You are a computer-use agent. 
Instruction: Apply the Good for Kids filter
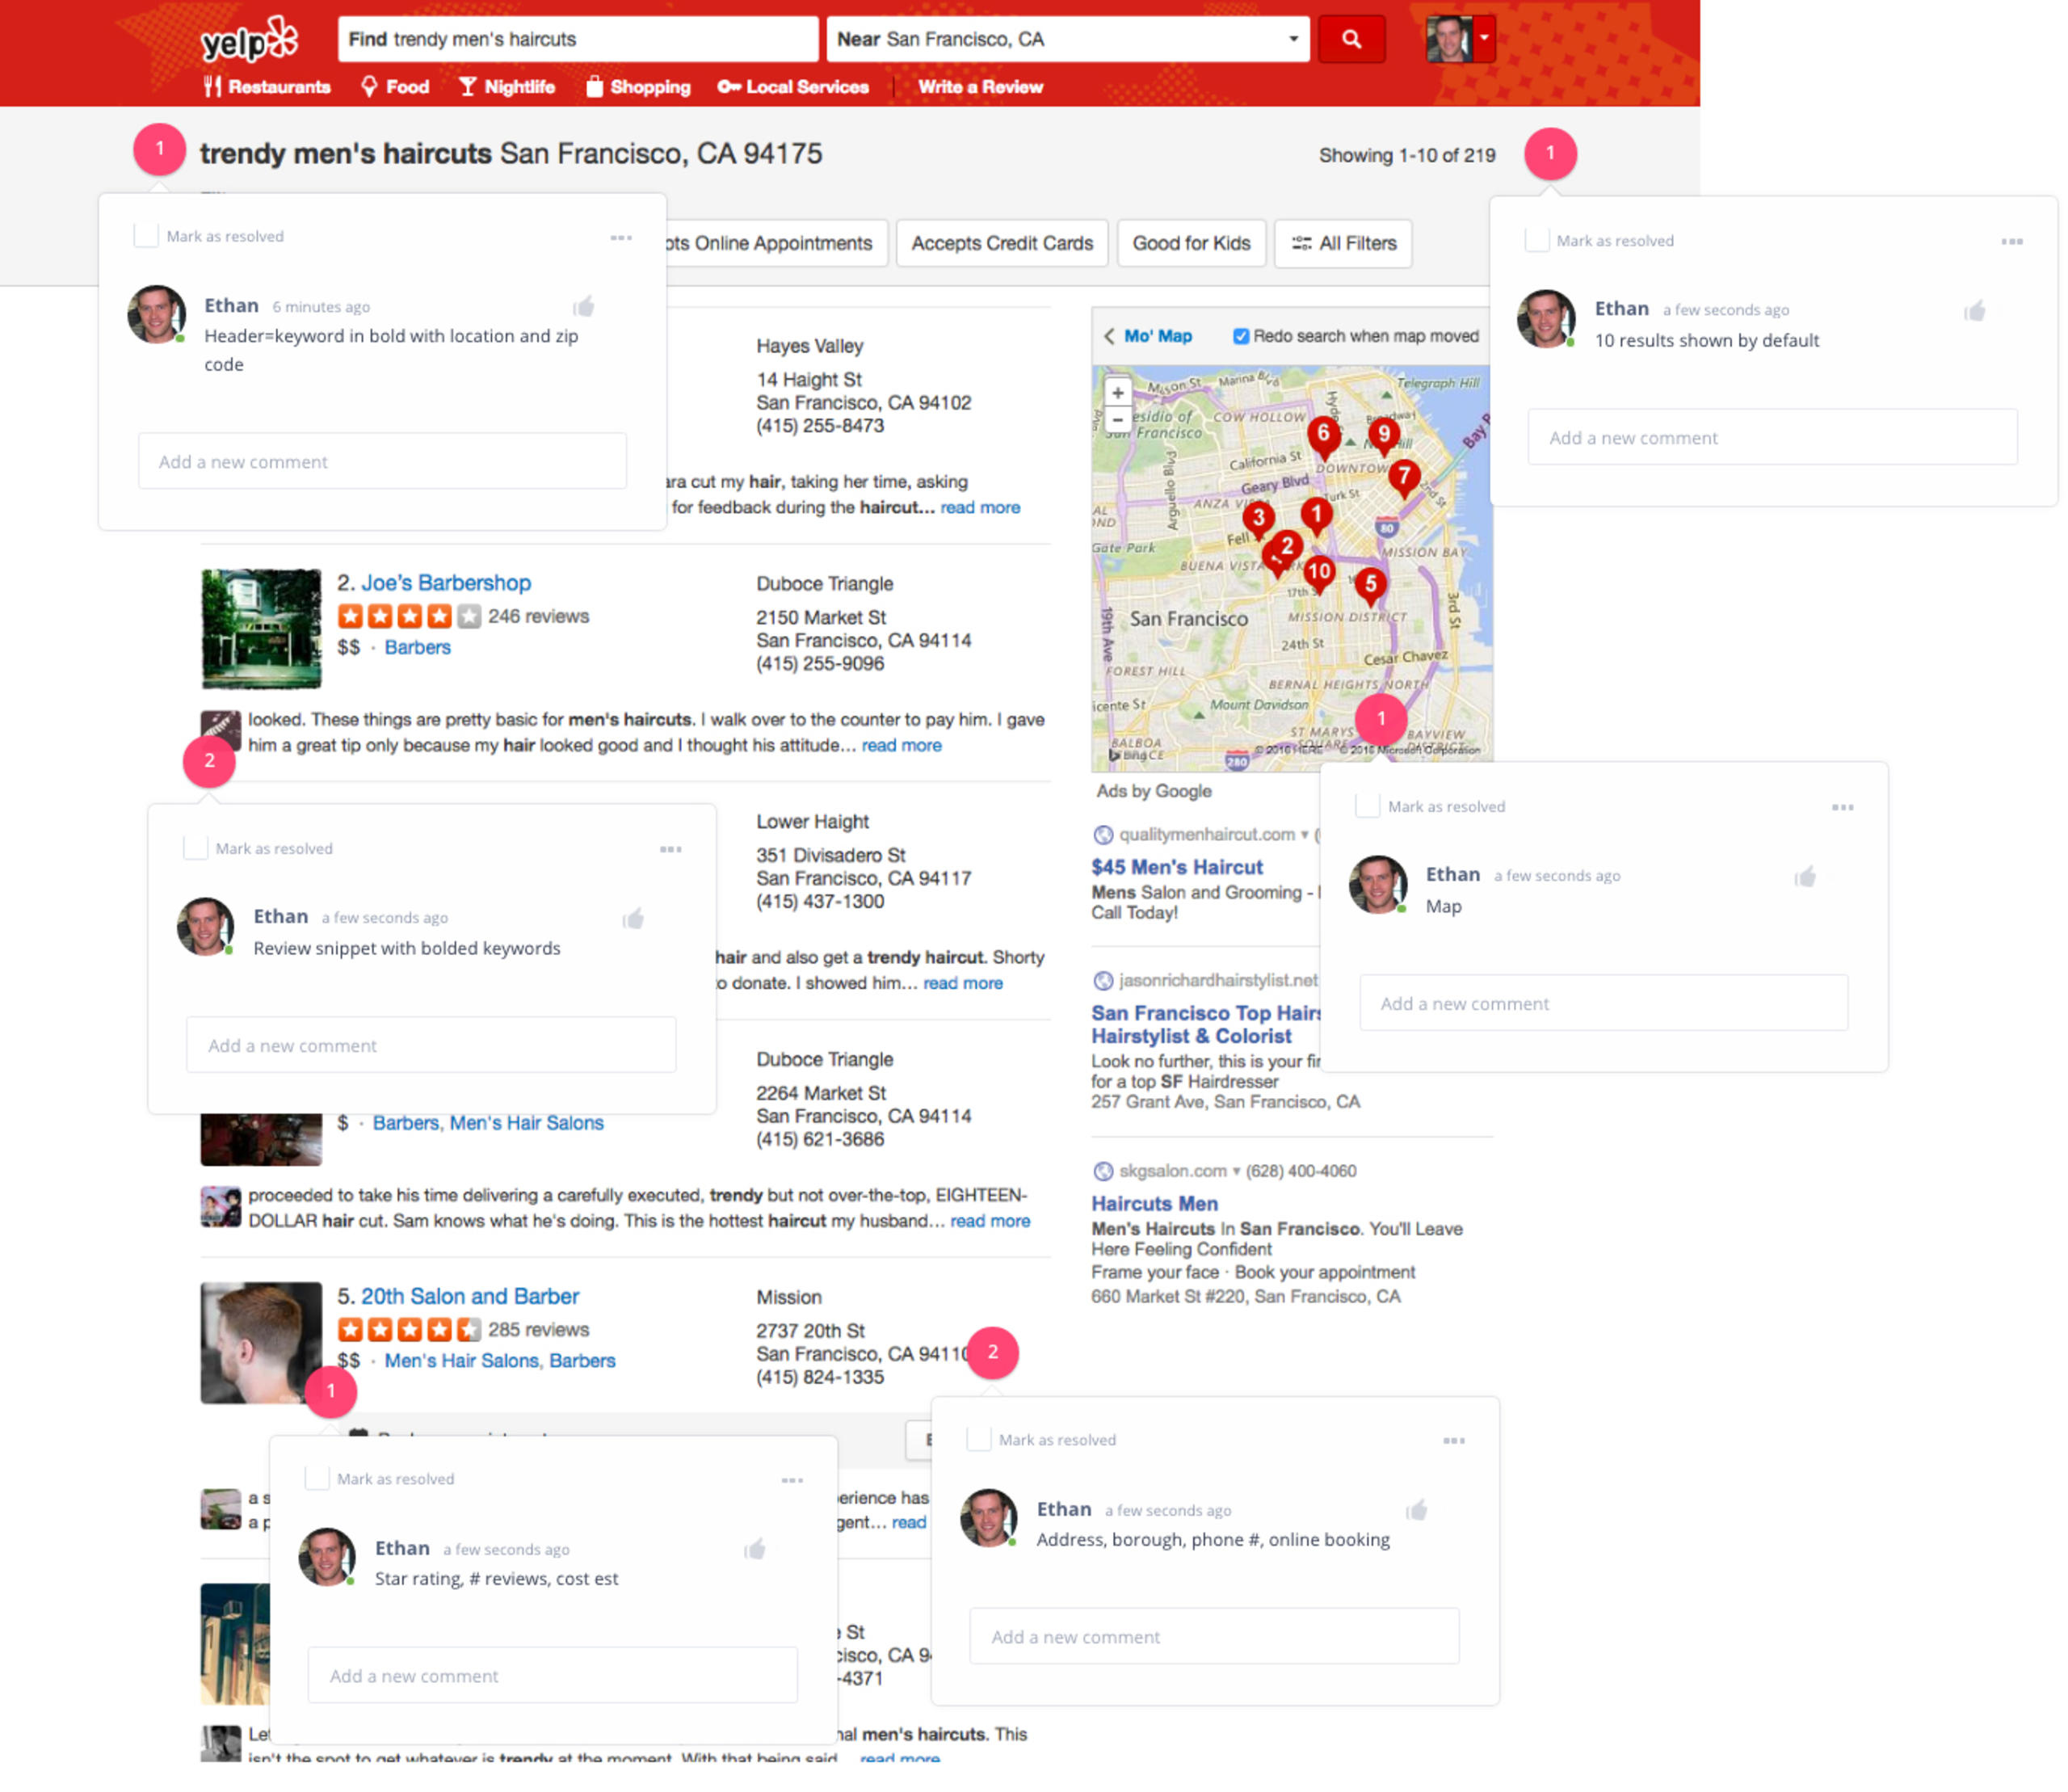coord(1190,243)
